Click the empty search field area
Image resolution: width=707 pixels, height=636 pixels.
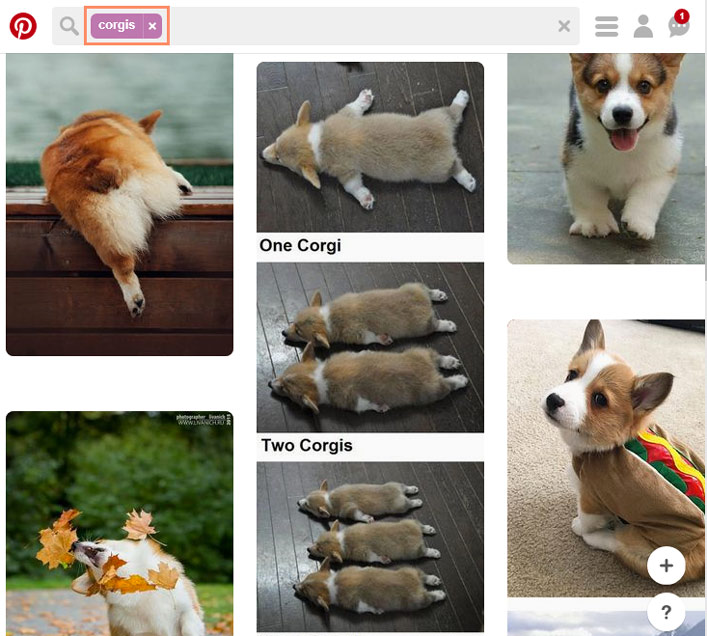[360, 26]
